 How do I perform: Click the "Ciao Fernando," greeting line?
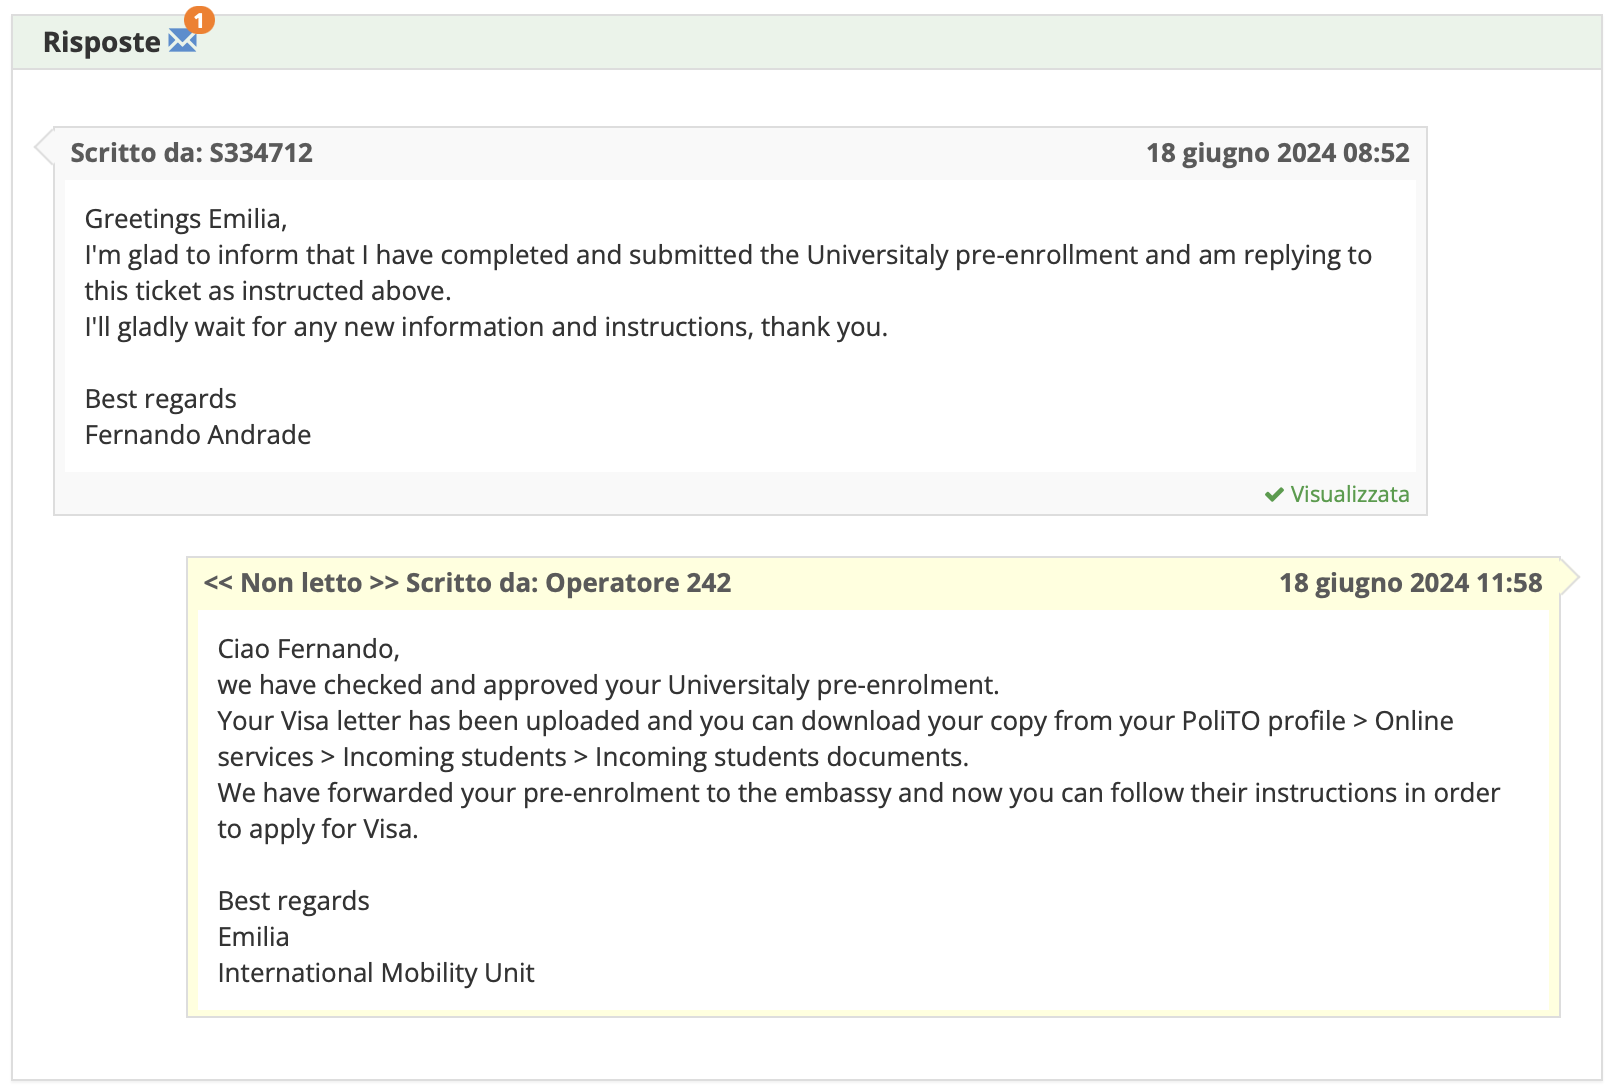click(x=308, y=649)
